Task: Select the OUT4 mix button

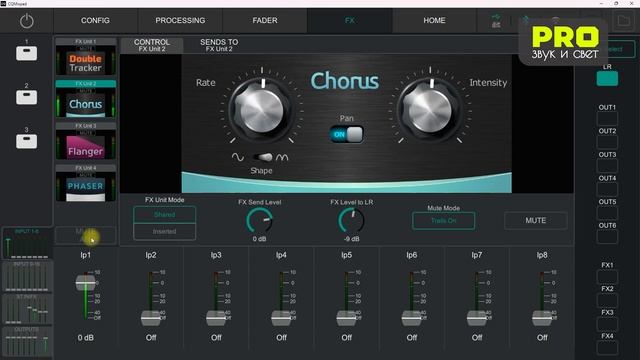Action: click(x=607, y=190)
